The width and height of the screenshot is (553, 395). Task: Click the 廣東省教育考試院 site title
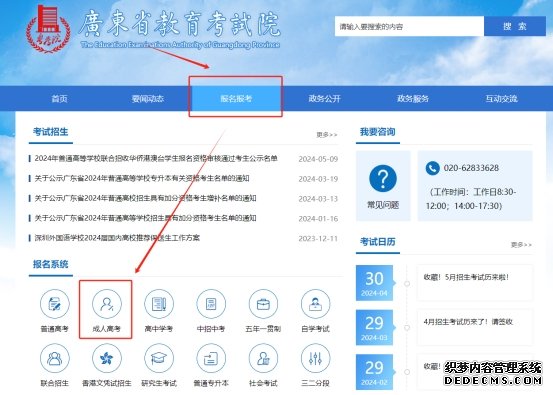click(x=179, y=24)
